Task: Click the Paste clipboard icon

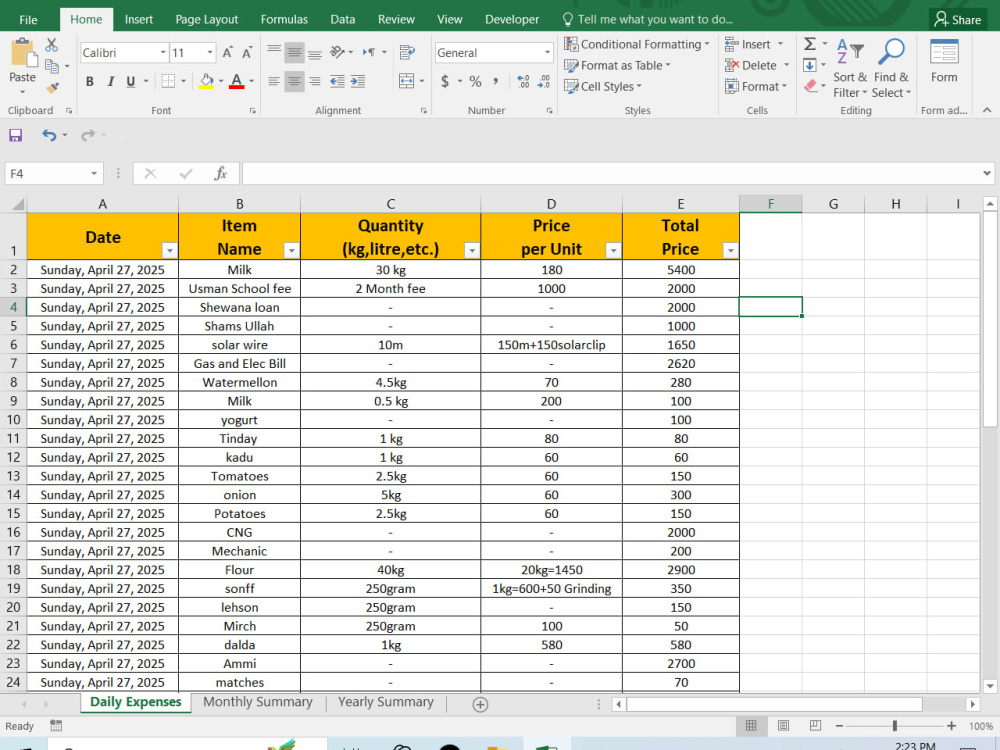Action: click(23, 52)
